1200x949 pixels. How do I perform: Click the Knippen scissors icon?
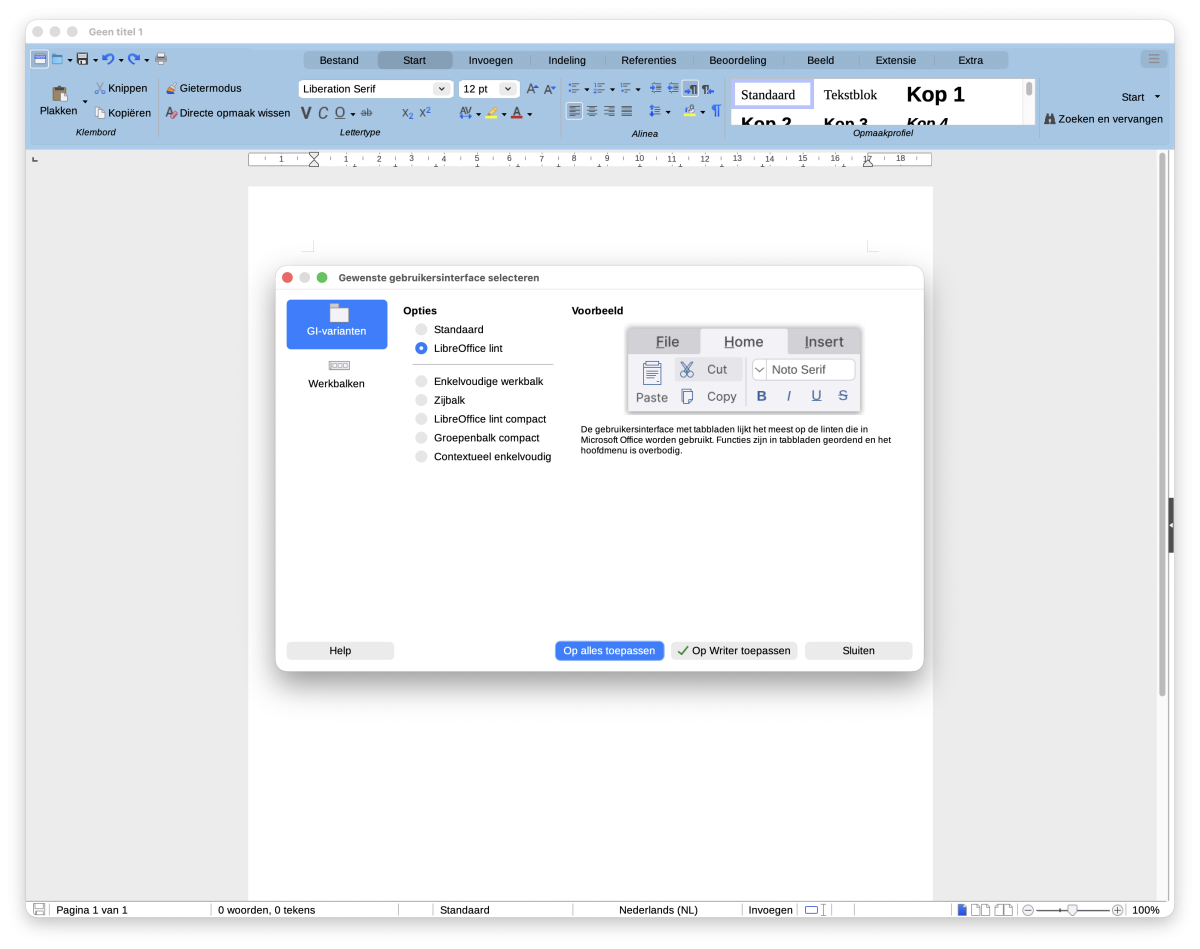100,88
